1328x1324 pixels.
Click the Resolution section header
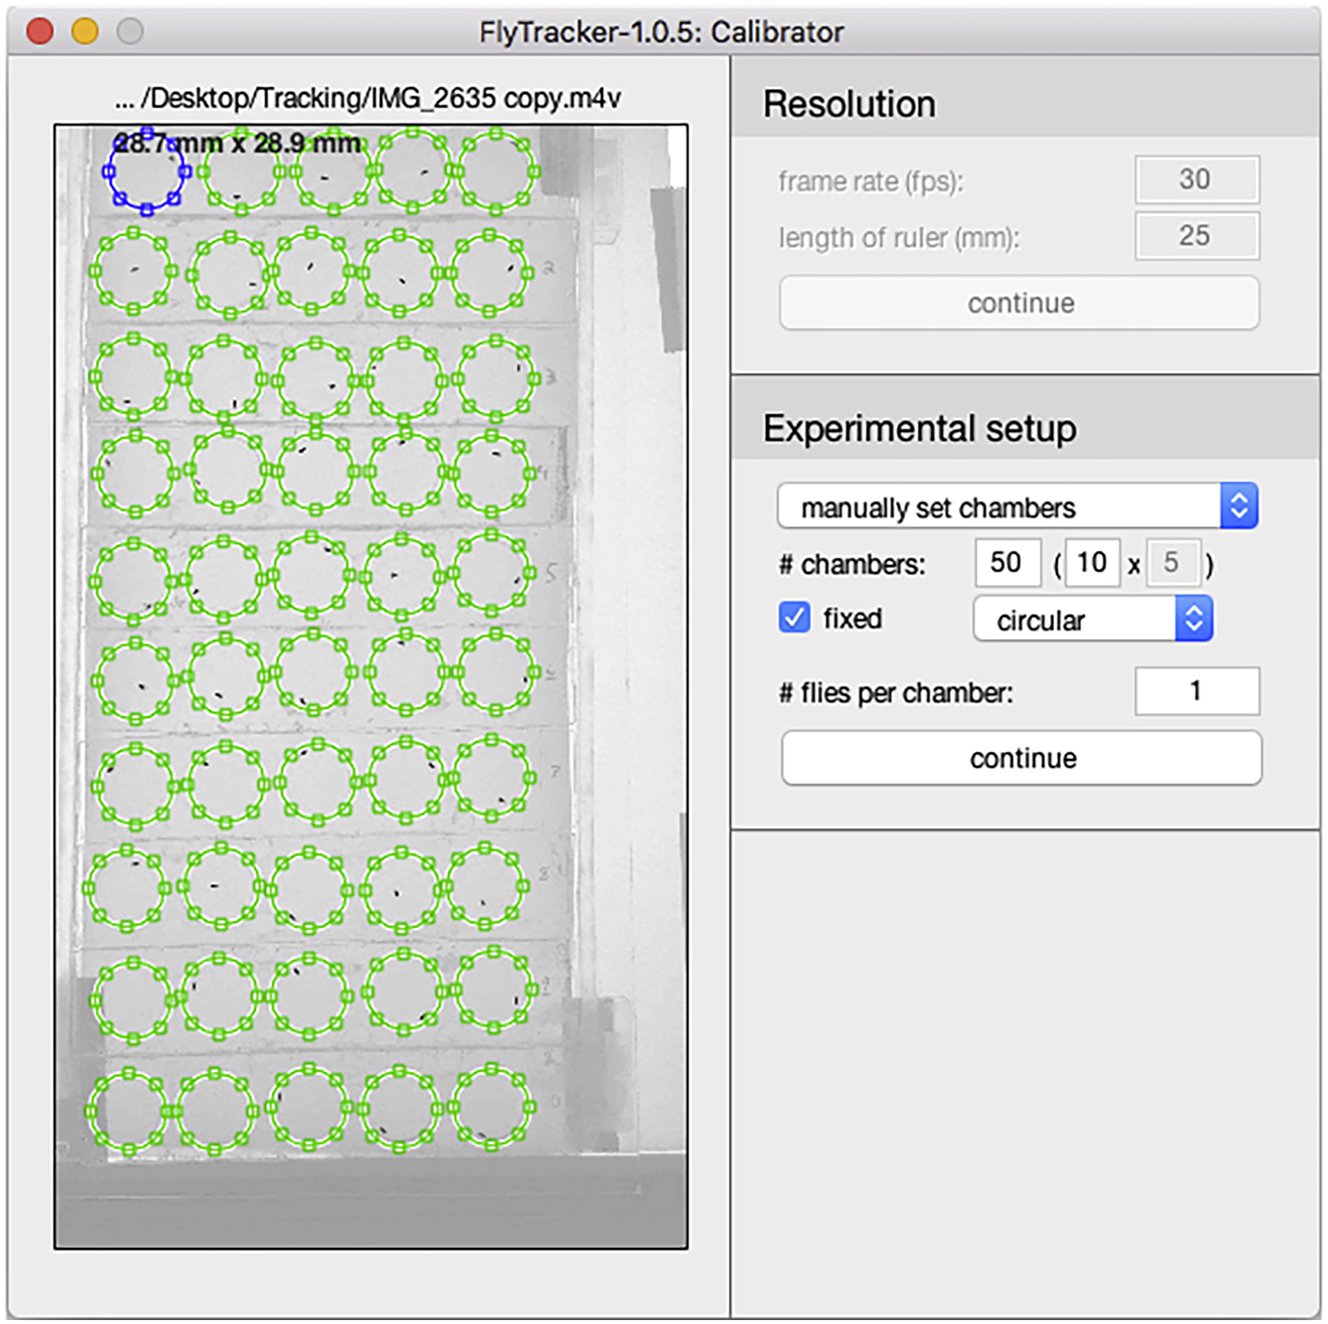coord(849,103)
